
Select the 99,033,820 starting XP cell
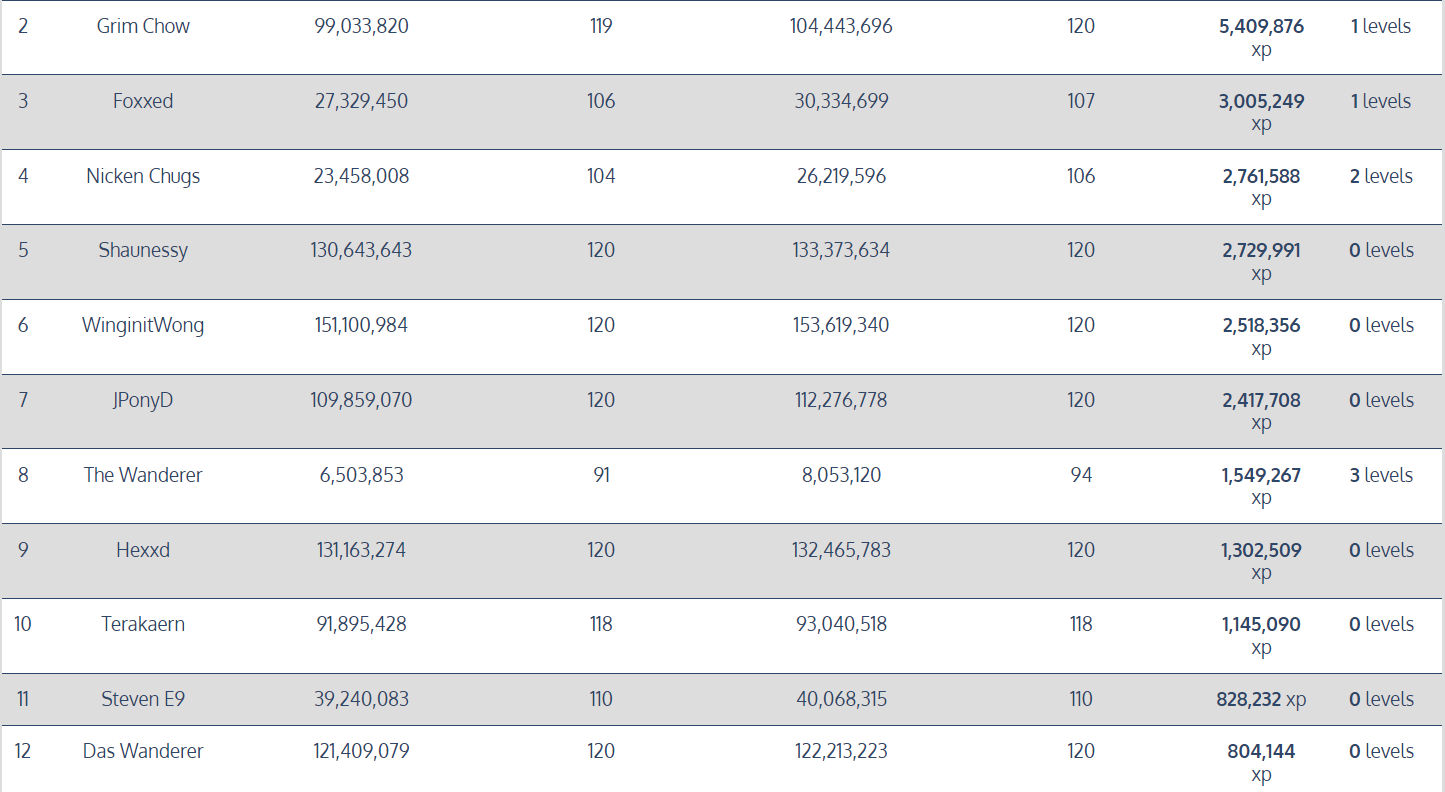[x=361, y=26]
